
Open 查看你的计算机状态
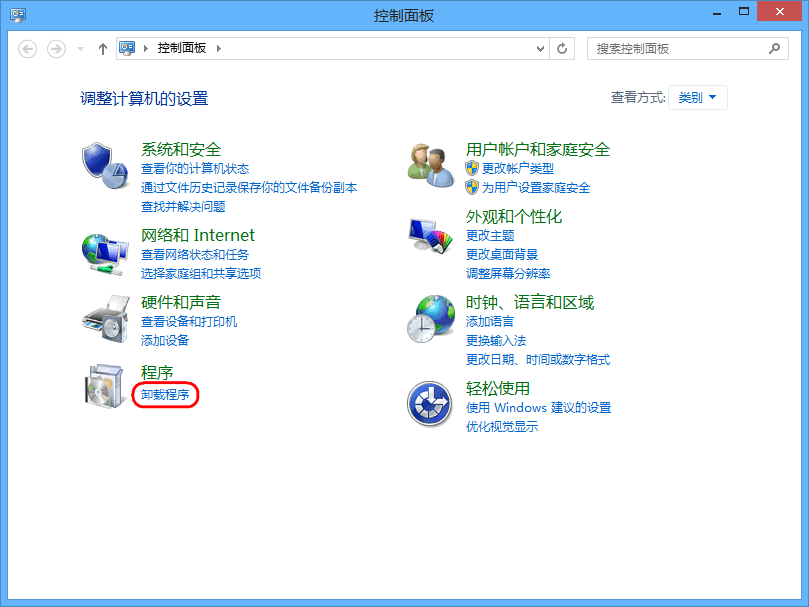(195, 169)
